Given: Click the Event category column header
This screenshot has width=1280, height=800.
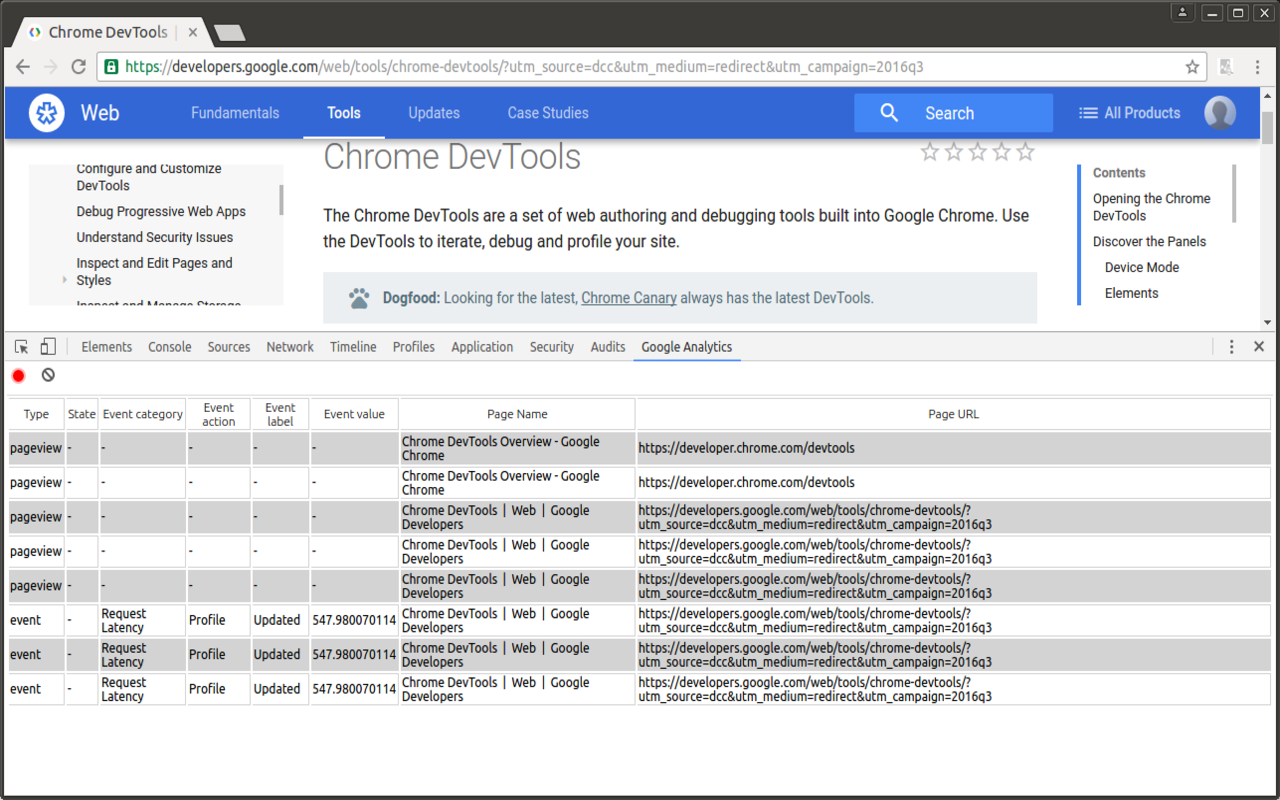Looking at the screenshot, I should 143,414.
